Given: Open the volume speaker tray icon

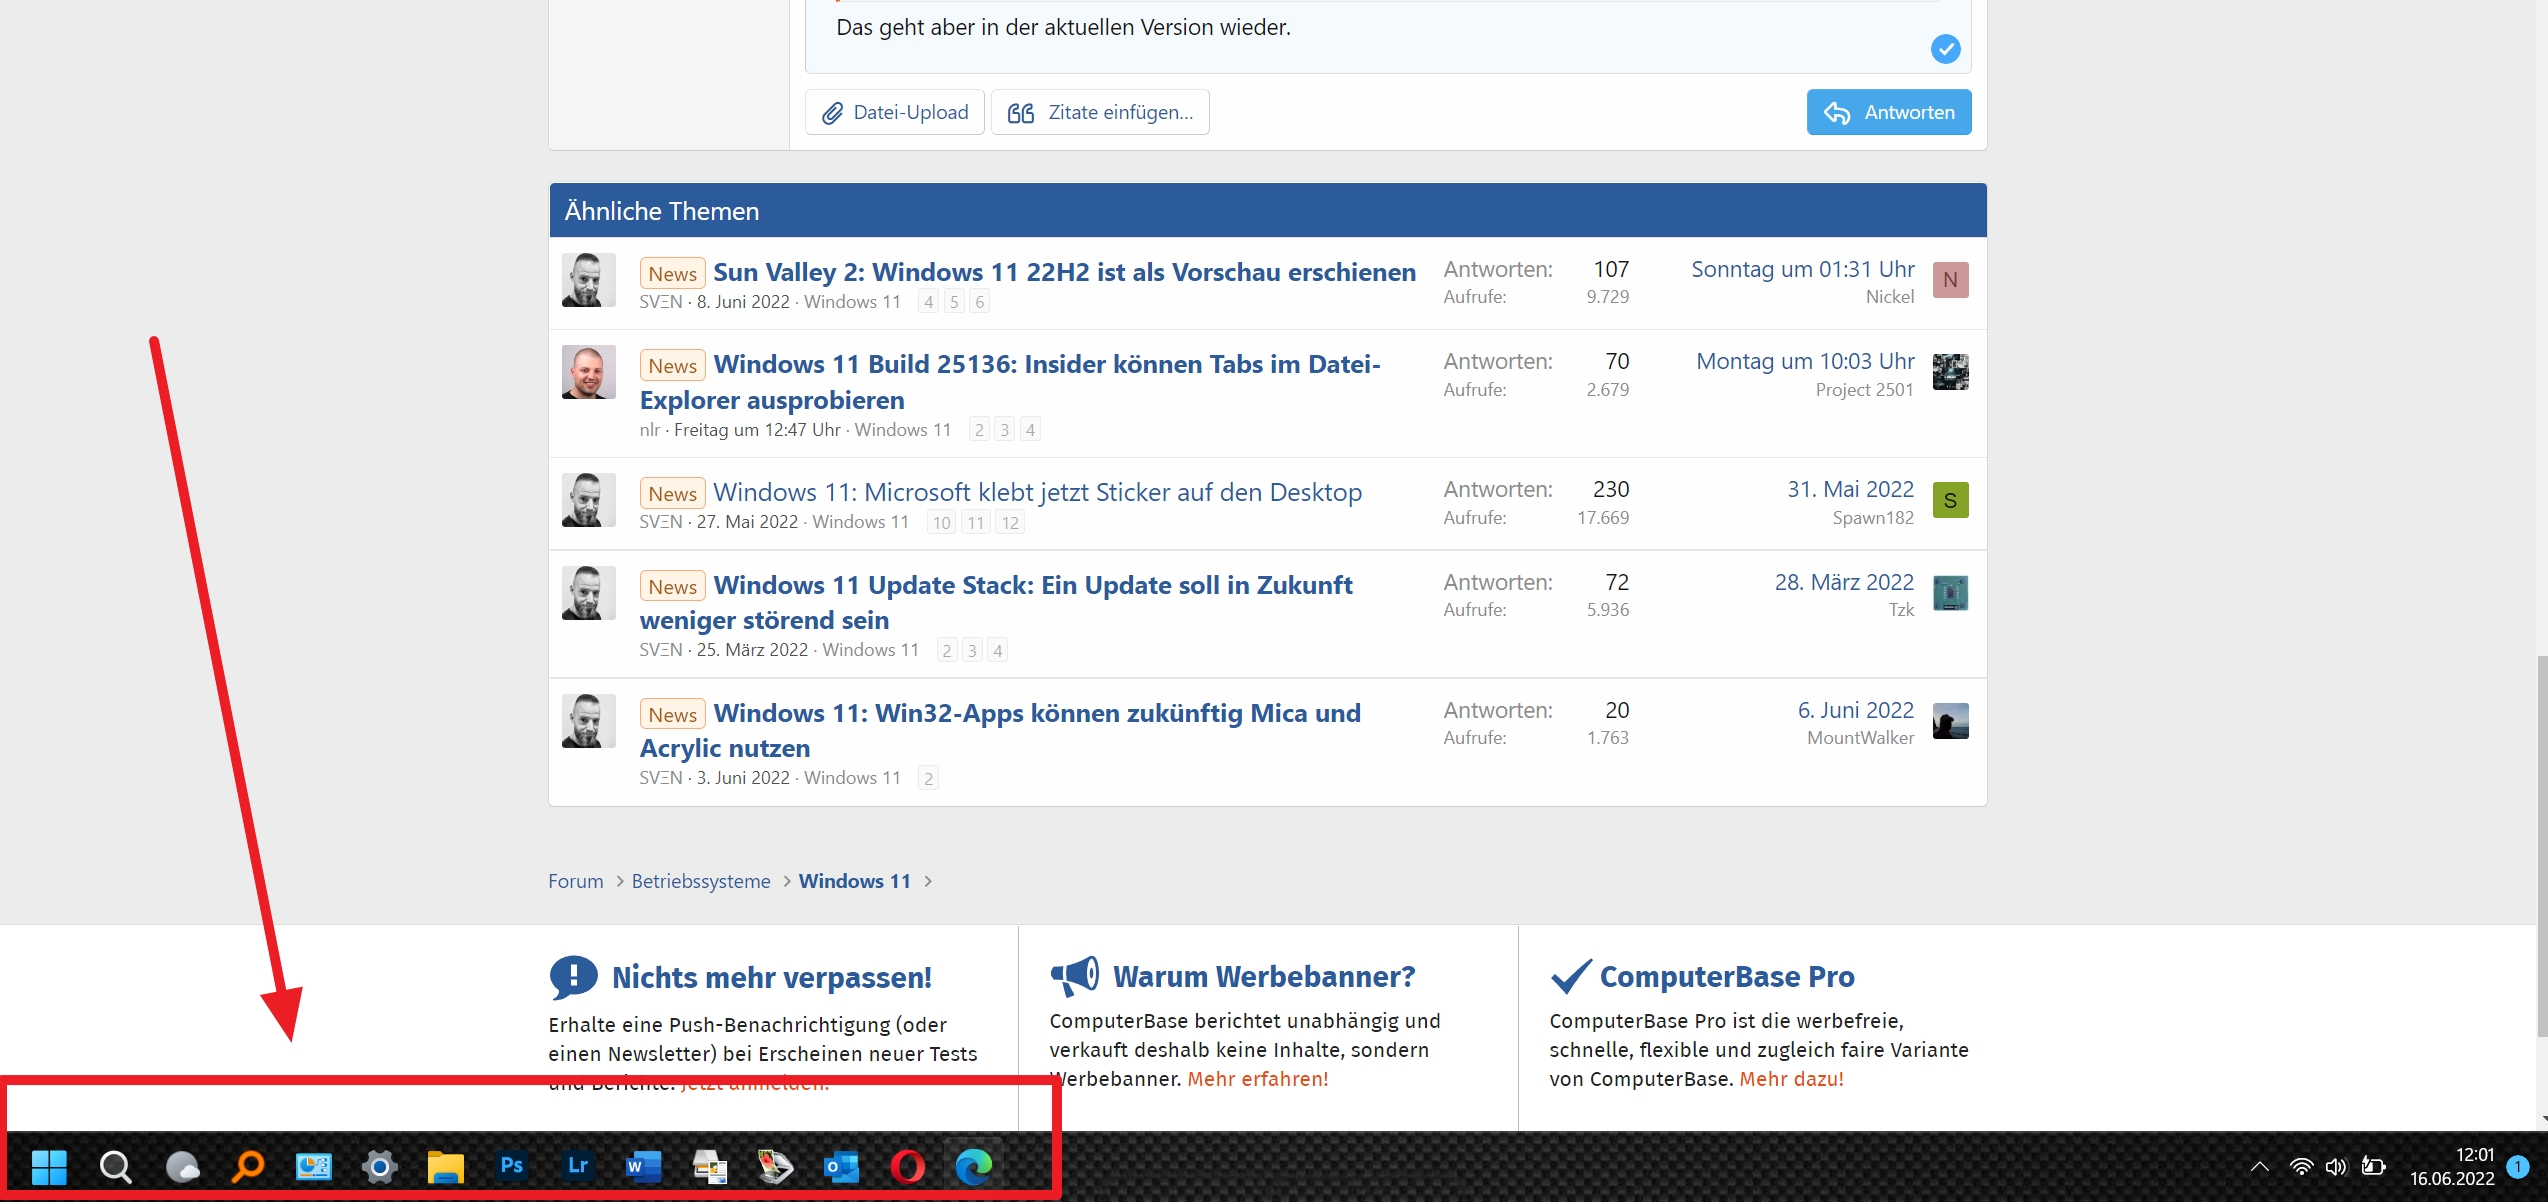Looking at the screenshot, I should tap(2336, 1166).
